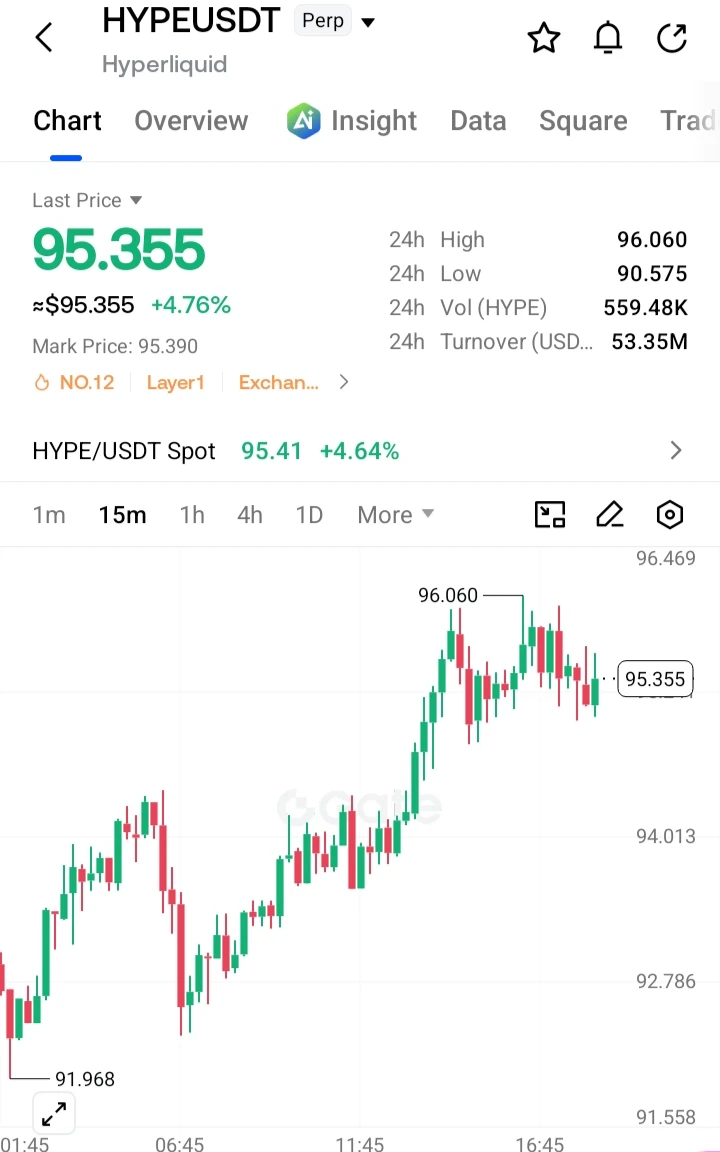Open the HYPE/USDT Spot market row
Image resolution: width=720 pixels, height=1152 pixels.
click(x=360, y=450)
